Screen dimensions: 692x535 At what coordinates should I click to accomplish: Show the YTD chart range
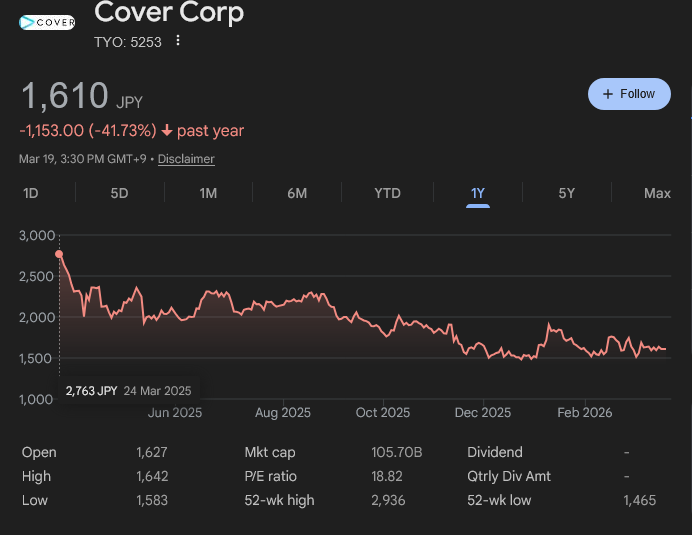[387, 193]
